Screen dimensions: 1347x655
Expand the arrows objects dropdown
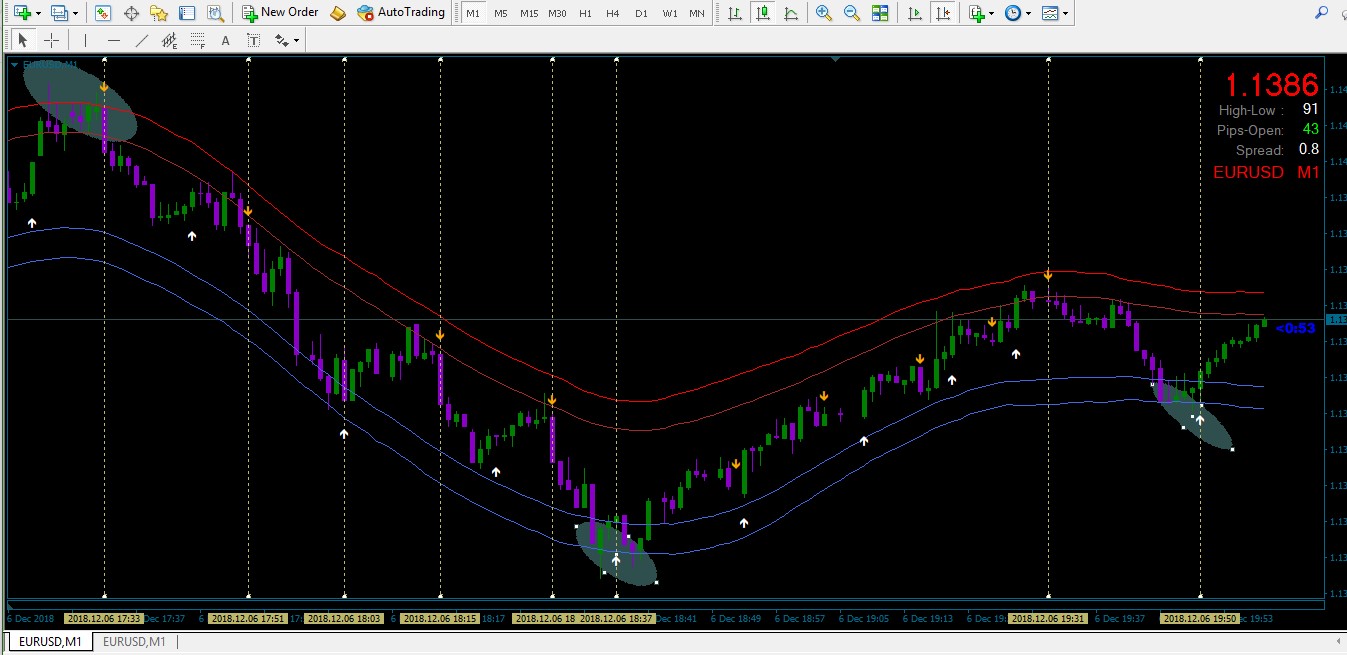(x=297, y=41)
